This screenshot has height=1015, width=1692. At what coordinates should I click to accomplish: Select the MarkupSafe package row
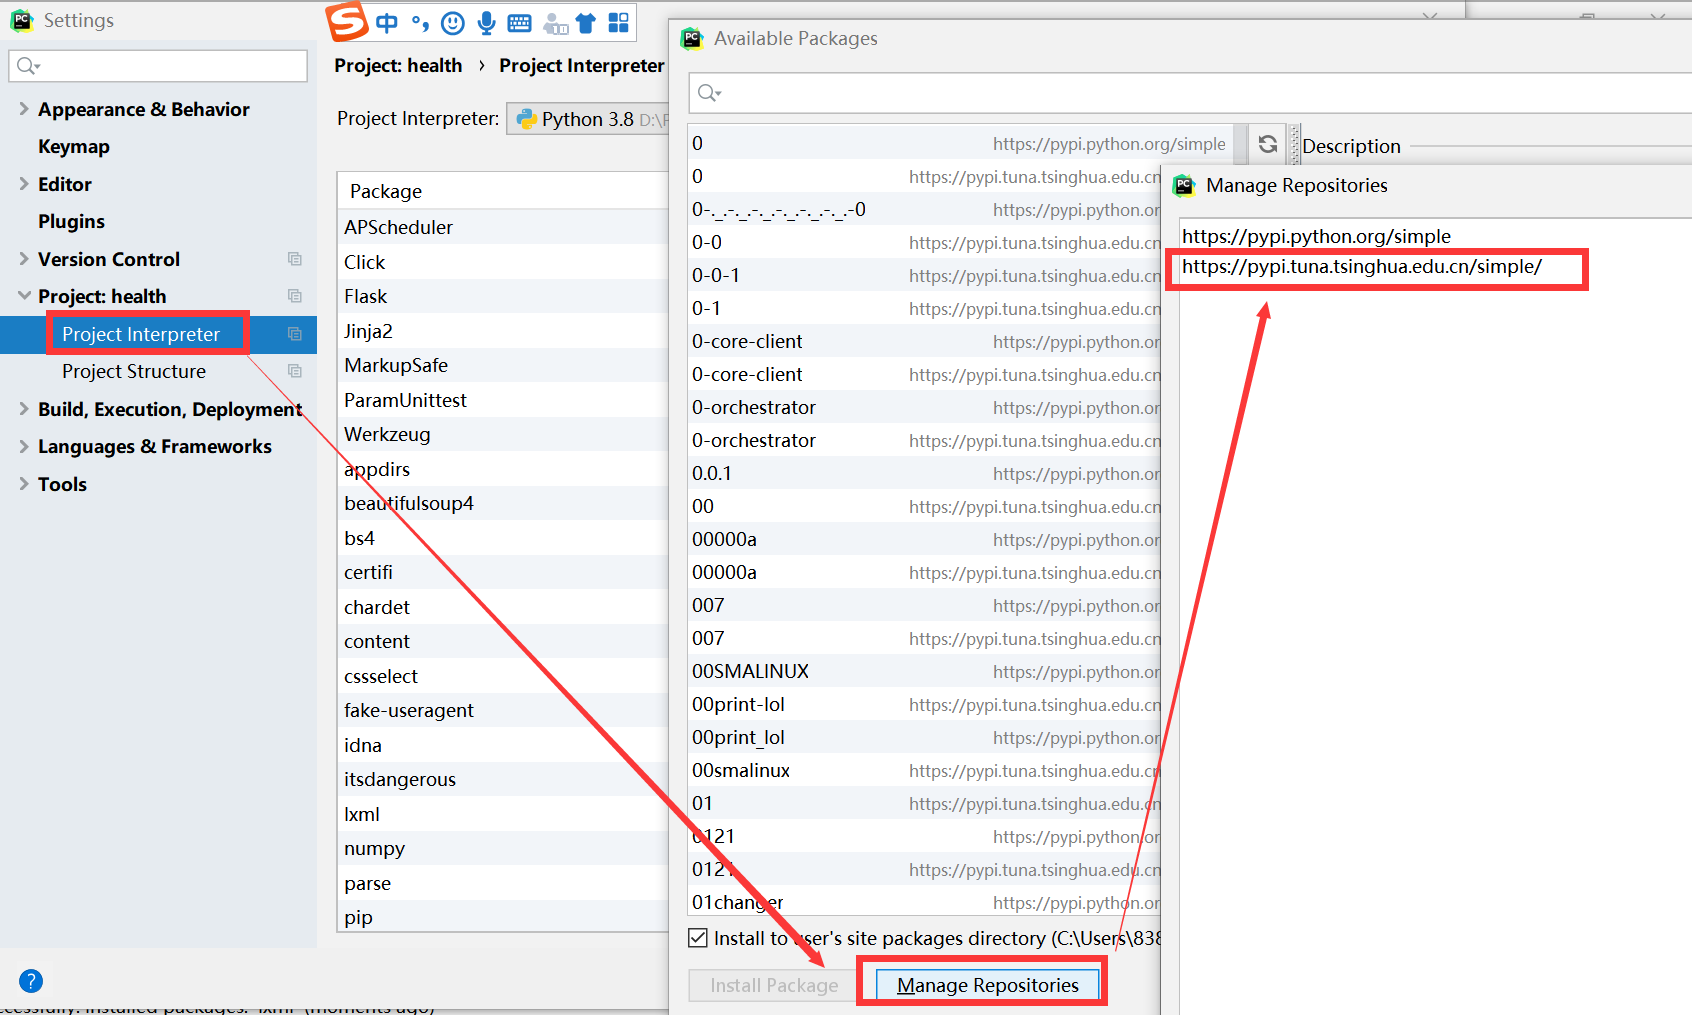tap(503, 365)
